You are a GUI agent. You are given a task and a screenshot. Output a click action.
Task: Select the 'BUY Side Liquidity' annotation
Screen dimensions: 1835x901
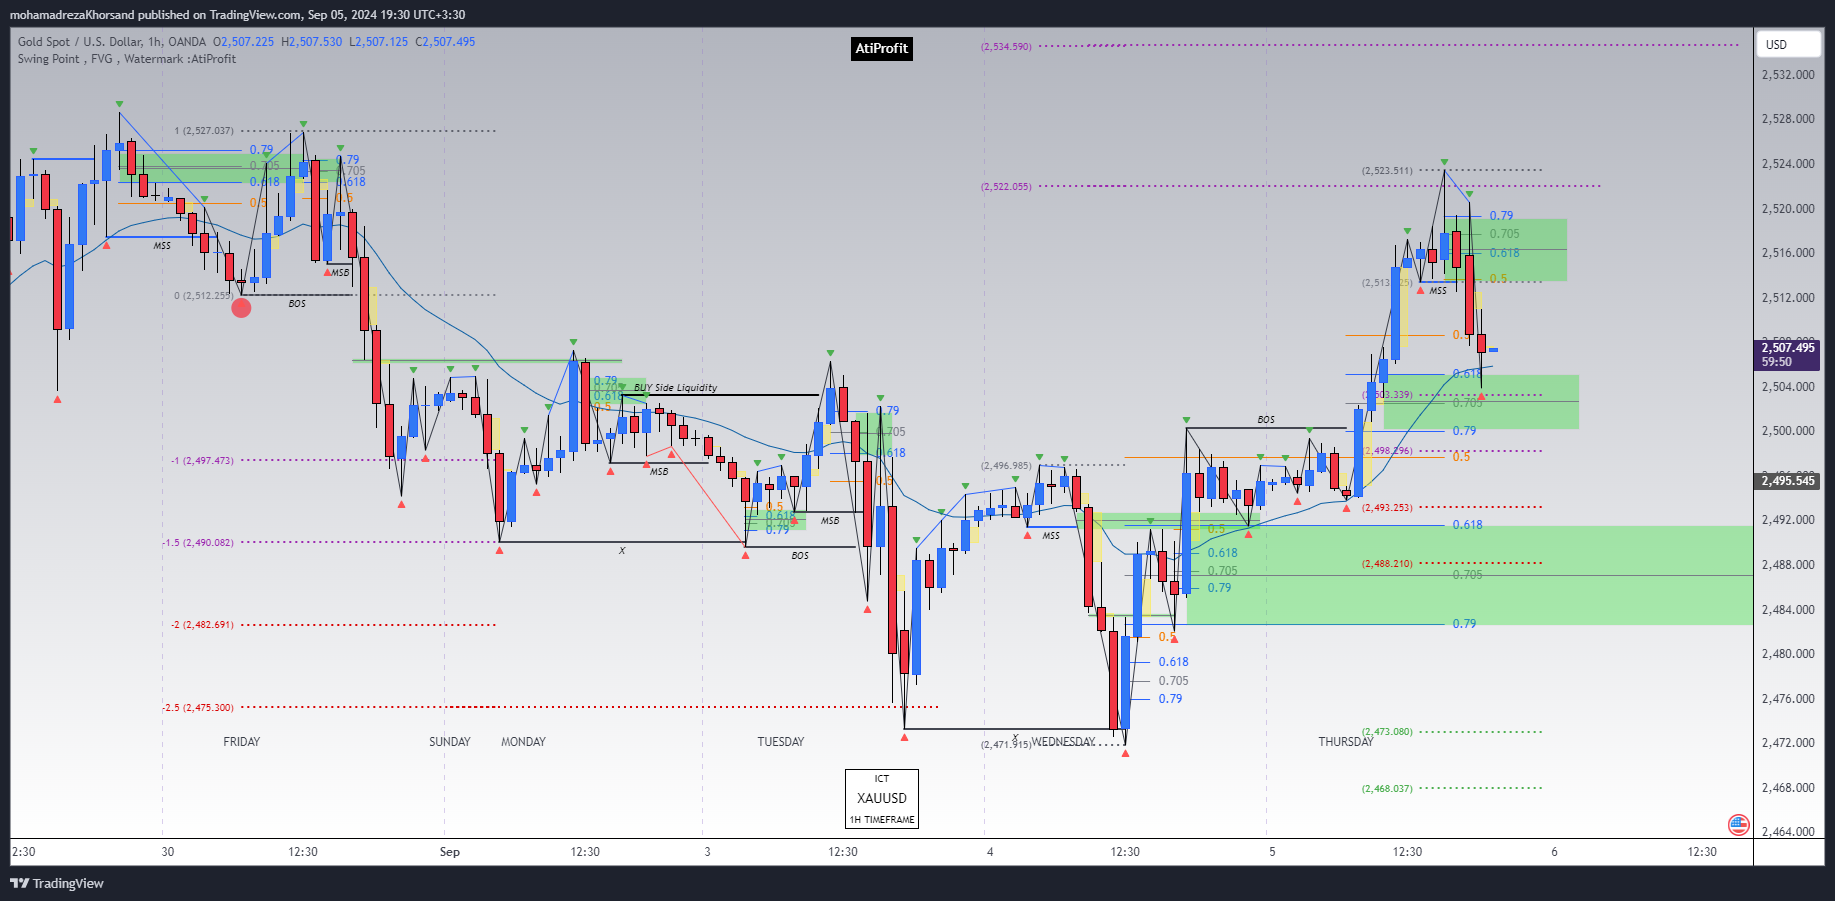click(x=675, y=388)
